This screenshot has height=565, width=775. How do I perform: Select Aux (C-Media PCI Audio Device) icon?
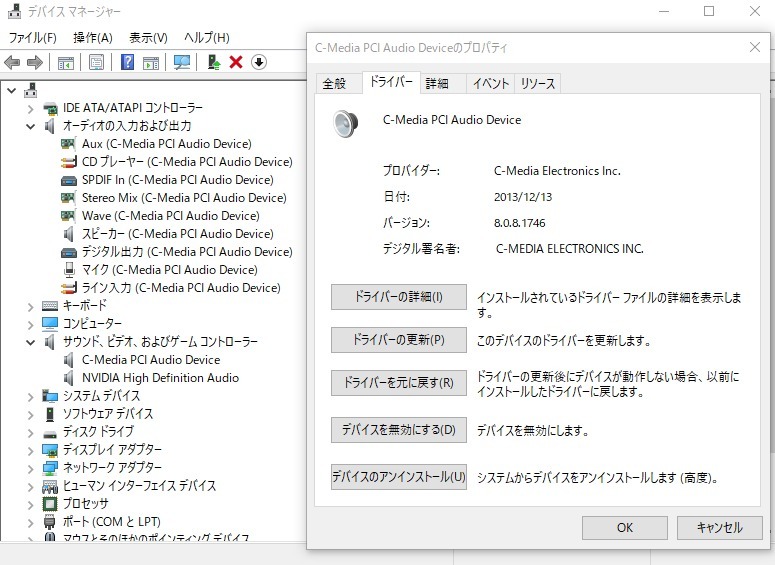click(68, 144)
